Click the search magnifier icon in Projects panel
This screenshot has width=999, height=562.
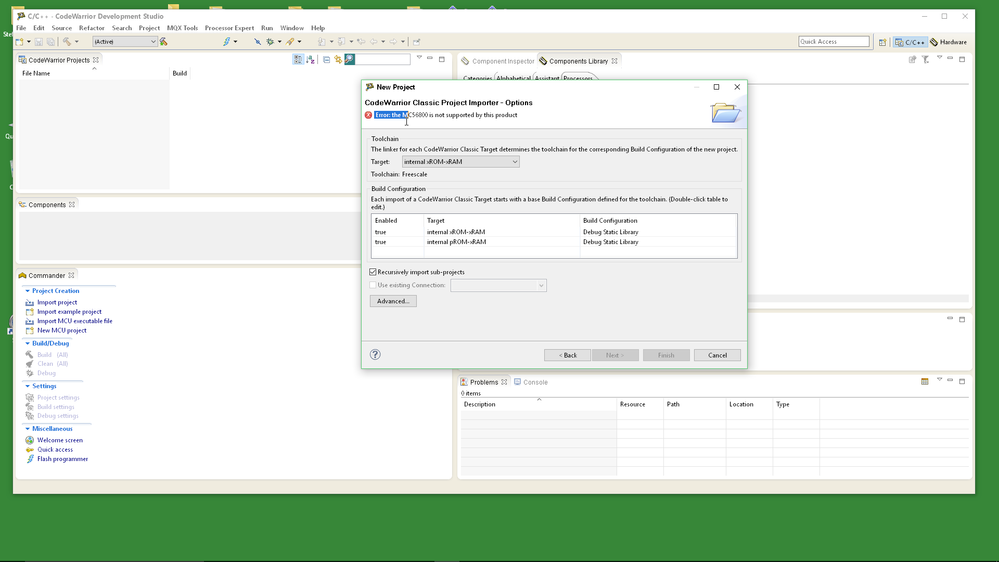pos(350,59)
